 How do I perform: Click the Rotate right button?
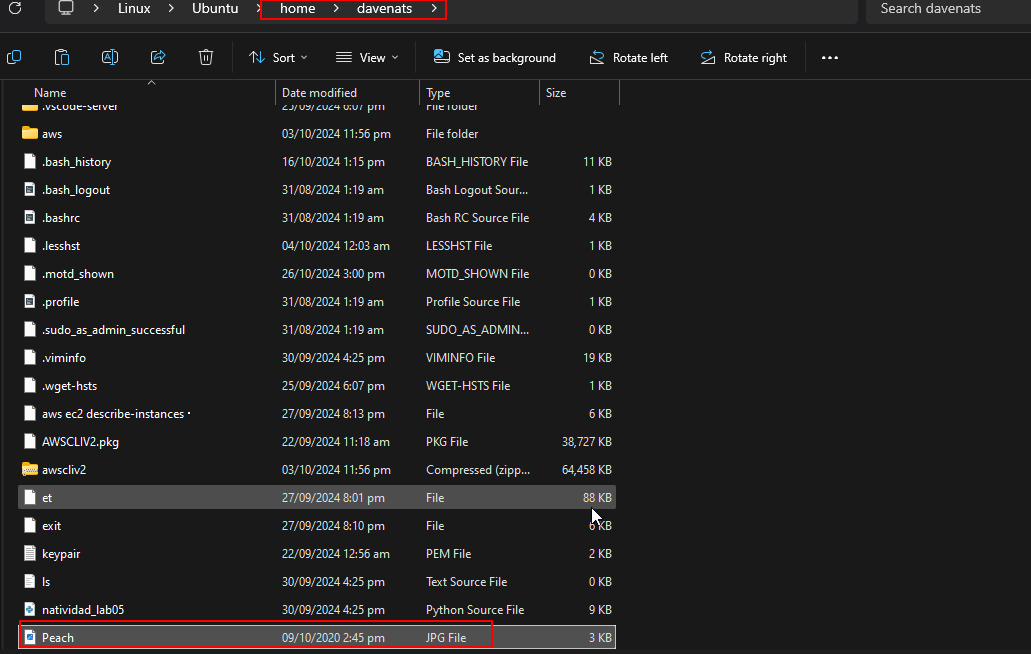[744, 58]
